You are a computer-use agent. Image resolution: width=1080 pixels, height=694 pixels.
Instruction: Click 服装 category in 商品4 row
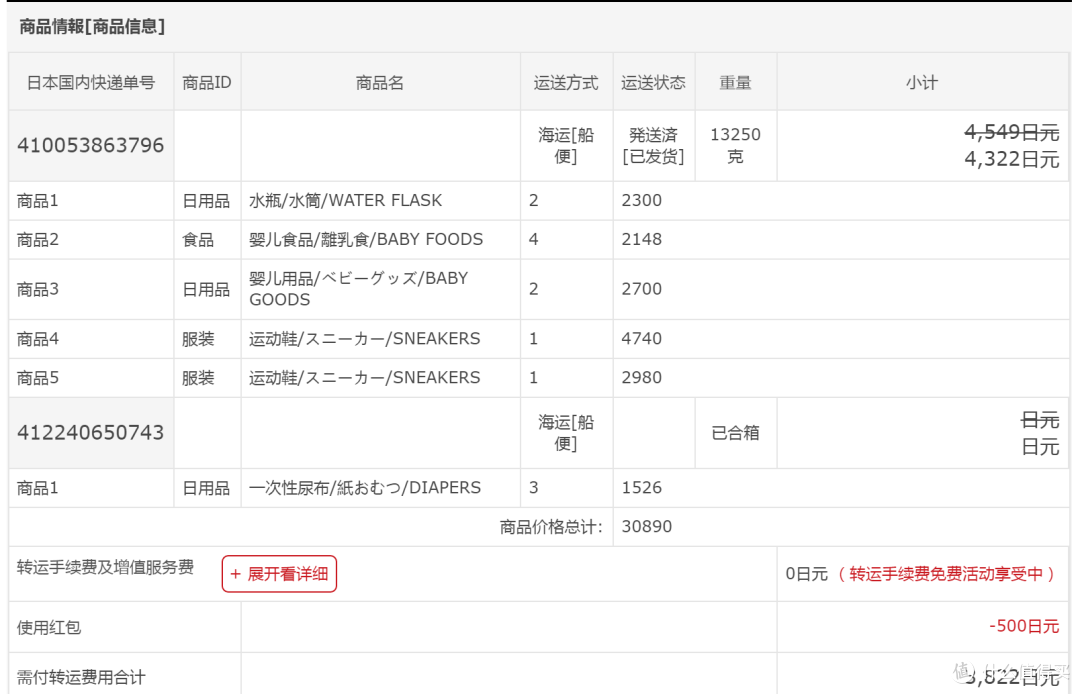(x=198, y=338)
